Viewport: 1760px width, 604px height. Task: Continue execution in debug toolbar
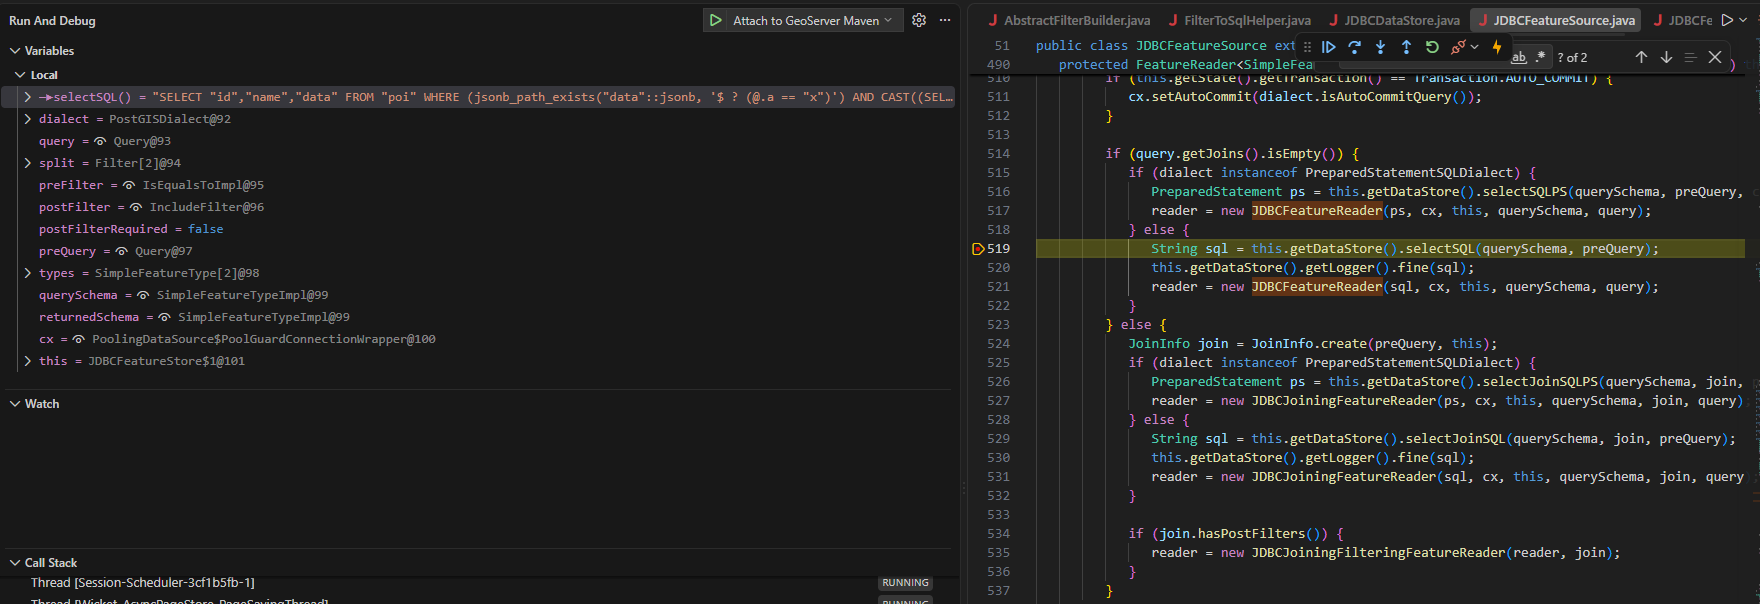pyautogui.click(x=1329, y=47)
